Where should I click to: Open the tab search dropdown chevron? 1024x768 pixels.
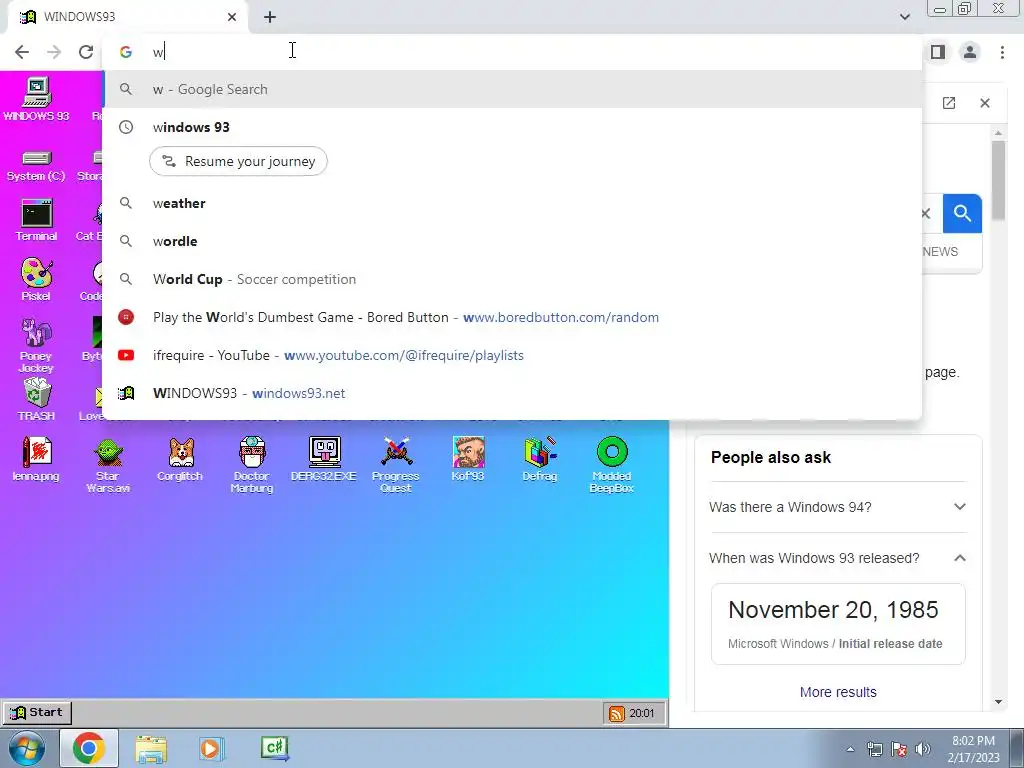pyautogui.click(x=904, y=17)
